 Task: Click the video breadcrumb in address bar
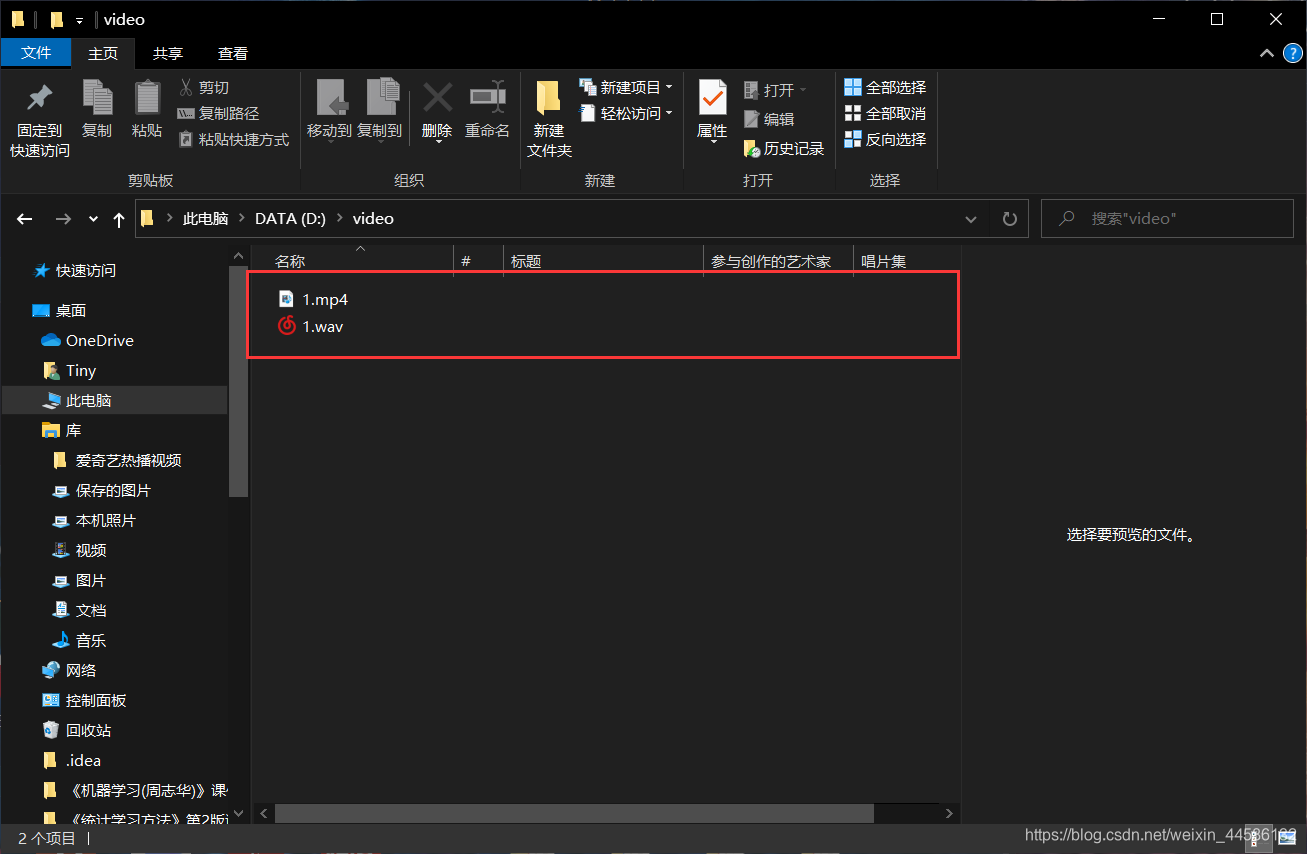373,218
